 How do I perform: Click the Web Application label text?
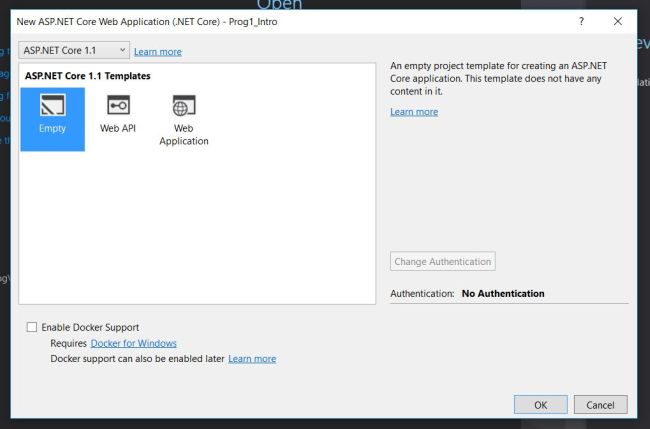pos(184,135)
